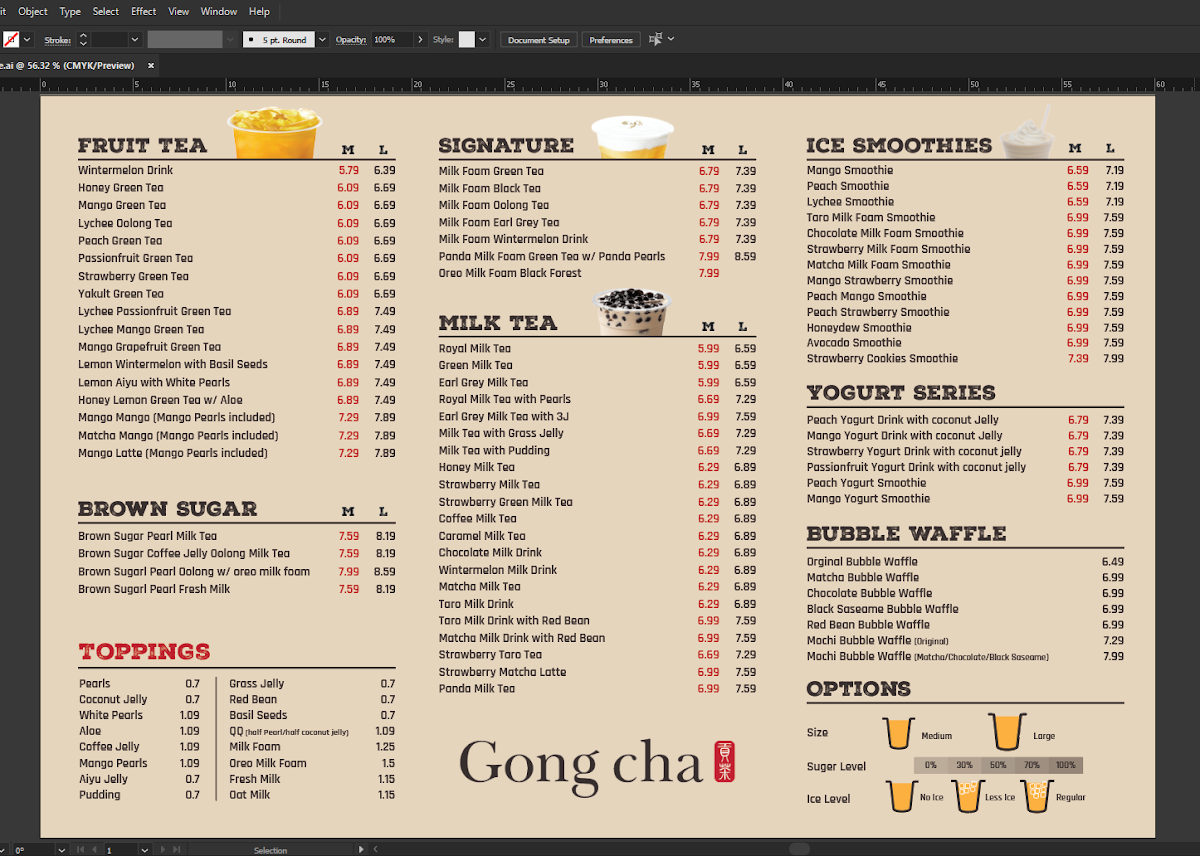Open the Window menu

point(219,12)
